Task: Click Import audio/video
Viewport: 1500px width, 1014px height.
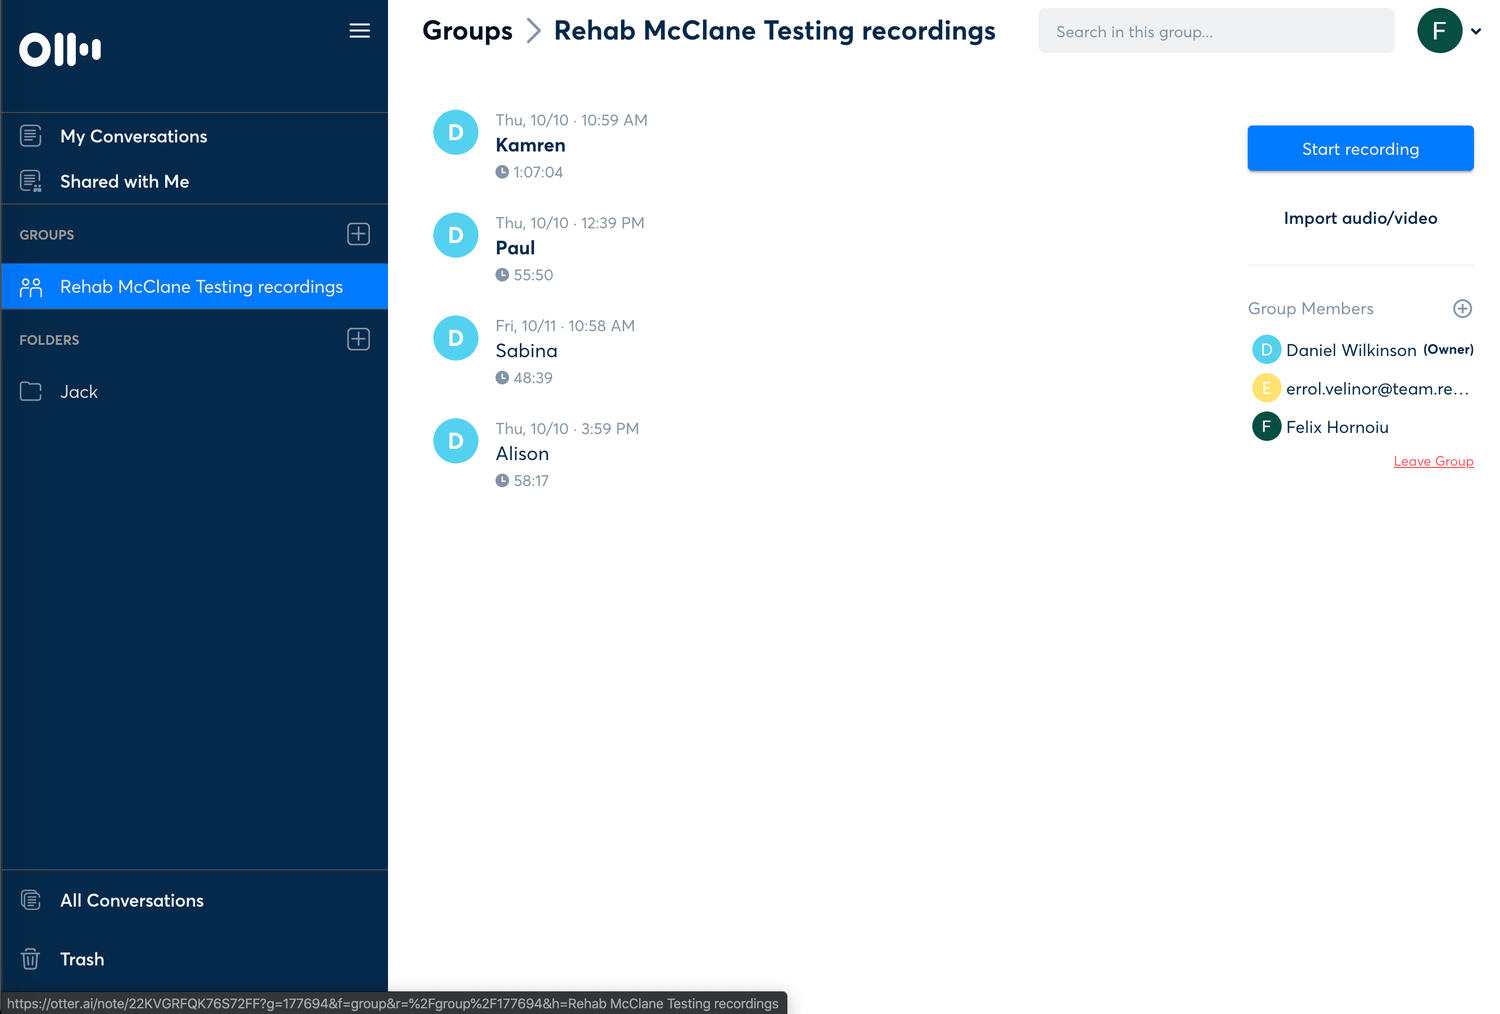Action: pyautogui.click(x=1360, y=218)
